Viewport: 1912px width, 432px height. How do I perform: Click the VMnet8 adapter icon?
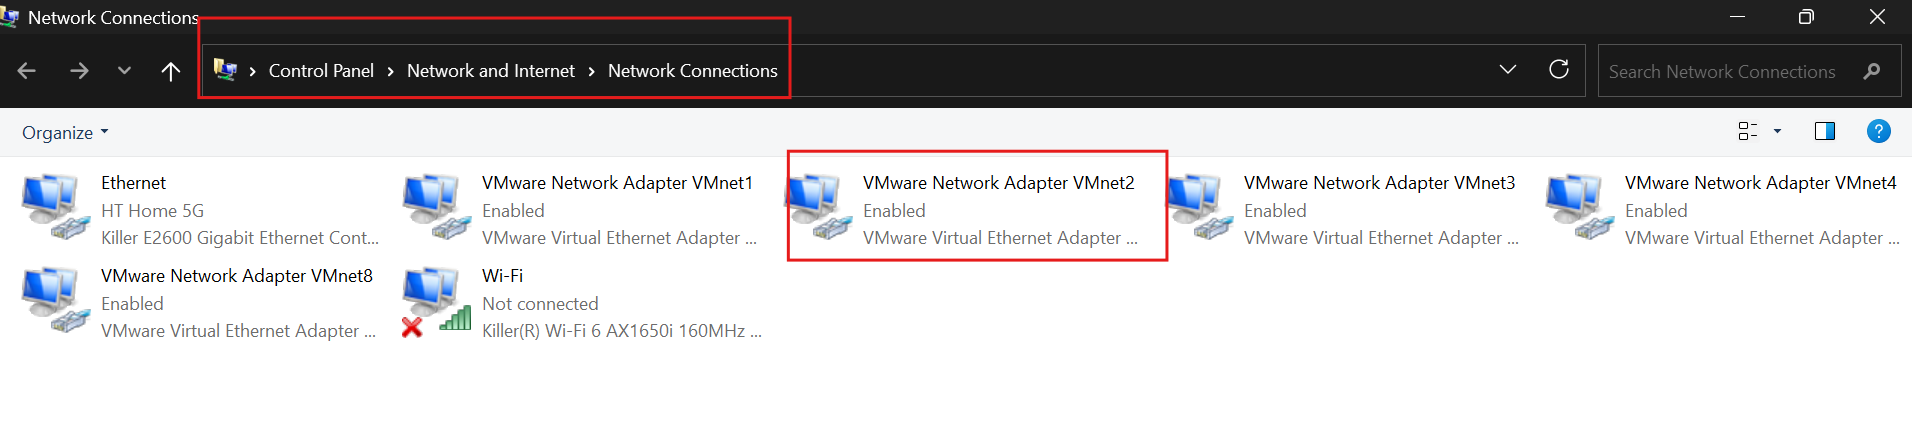coord(52,298)
